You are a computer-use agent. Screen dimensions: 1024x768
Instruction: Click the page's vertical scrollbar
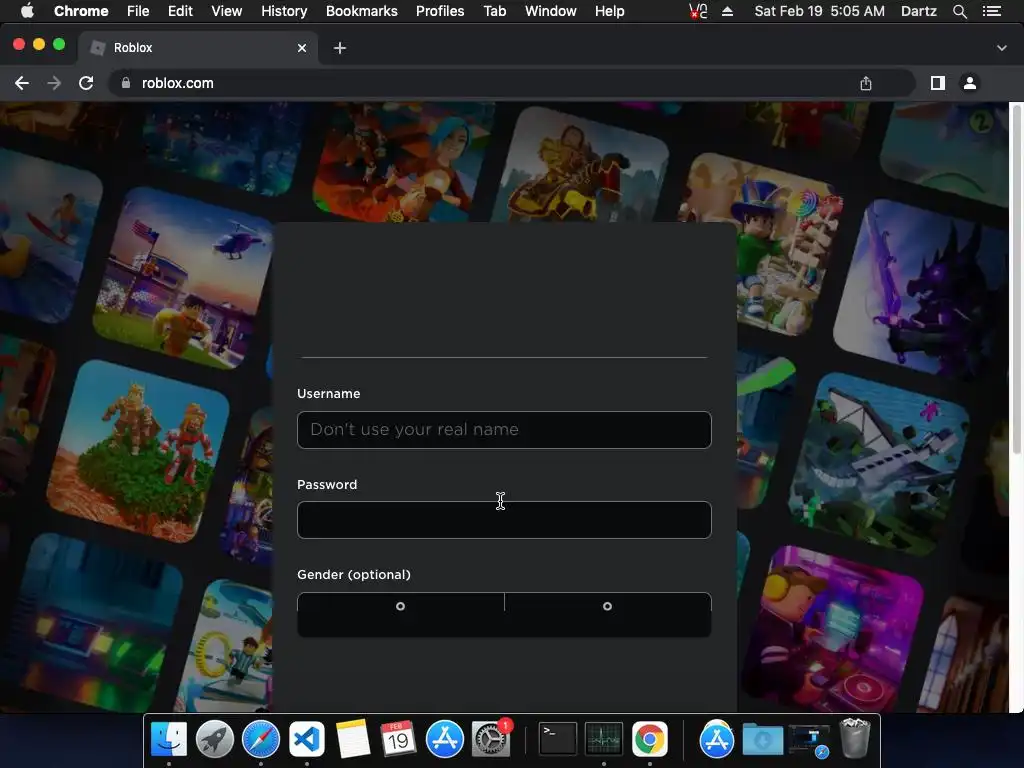(x=1016, y=281)
